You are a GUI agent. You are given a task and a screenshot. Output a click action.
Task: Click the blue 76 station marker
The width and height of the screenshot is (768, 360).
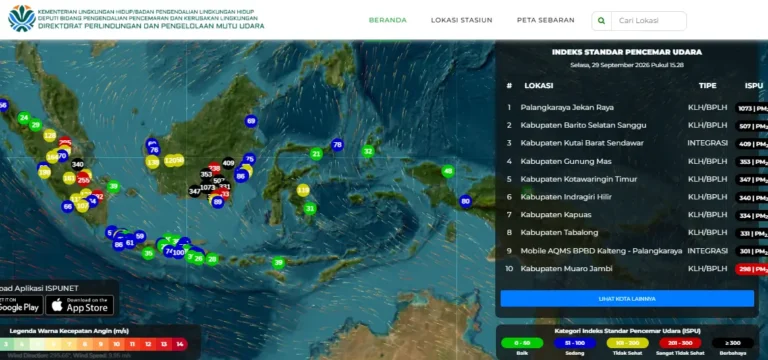(x=154, y=150)
